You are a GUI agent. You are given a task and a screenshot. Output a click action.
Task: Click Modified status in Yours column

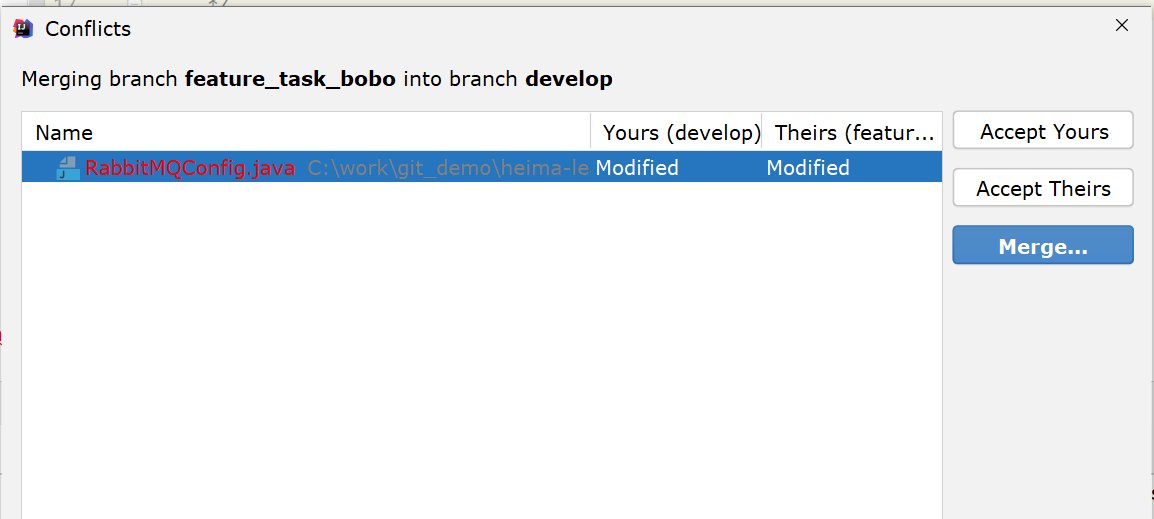coord(637,168)
